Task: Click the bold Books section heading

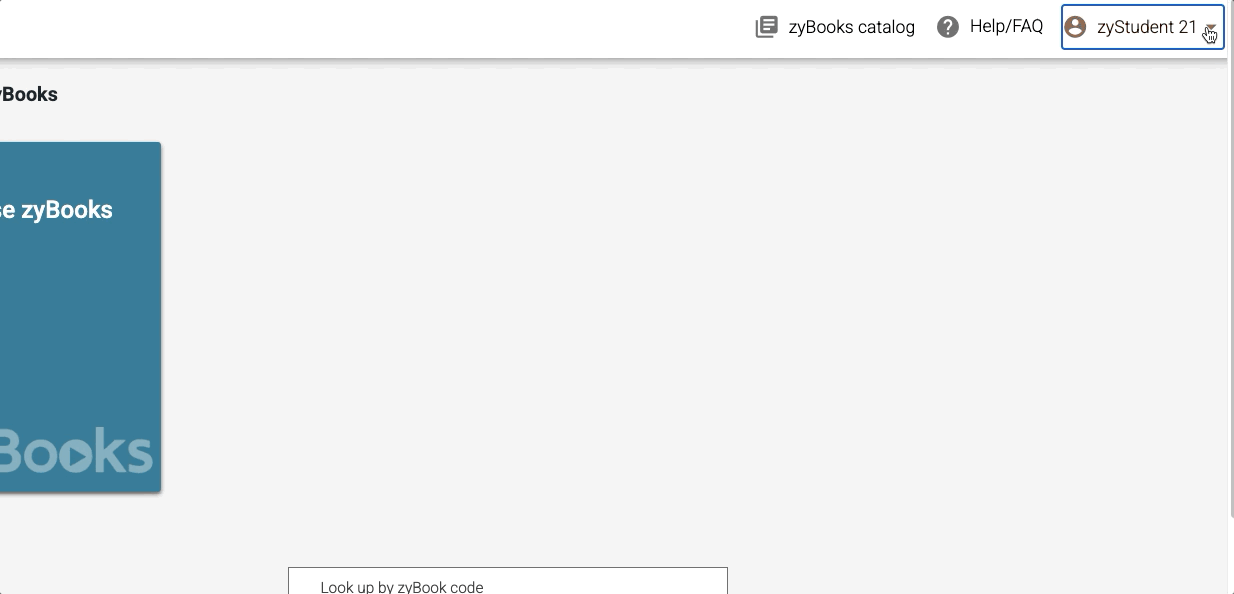Action: tap(29, 95)
